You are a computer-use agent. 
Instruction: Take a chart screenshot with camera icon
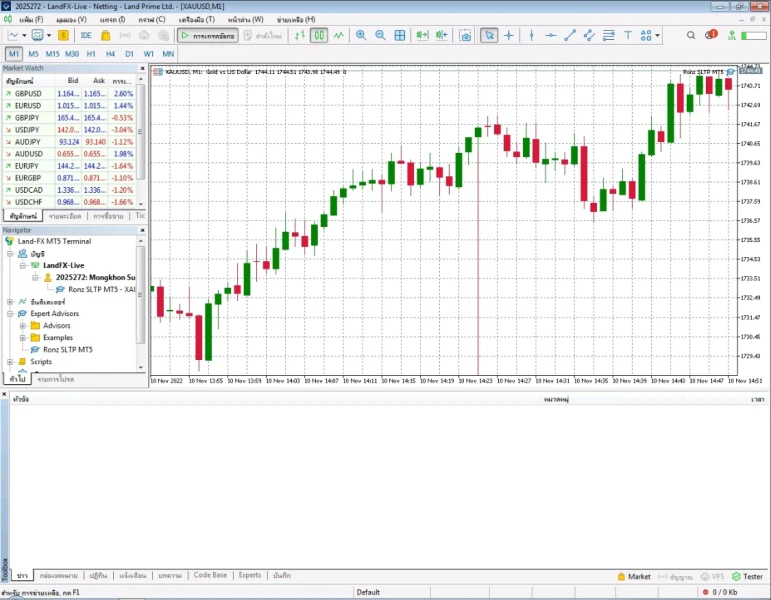[465, 35]
